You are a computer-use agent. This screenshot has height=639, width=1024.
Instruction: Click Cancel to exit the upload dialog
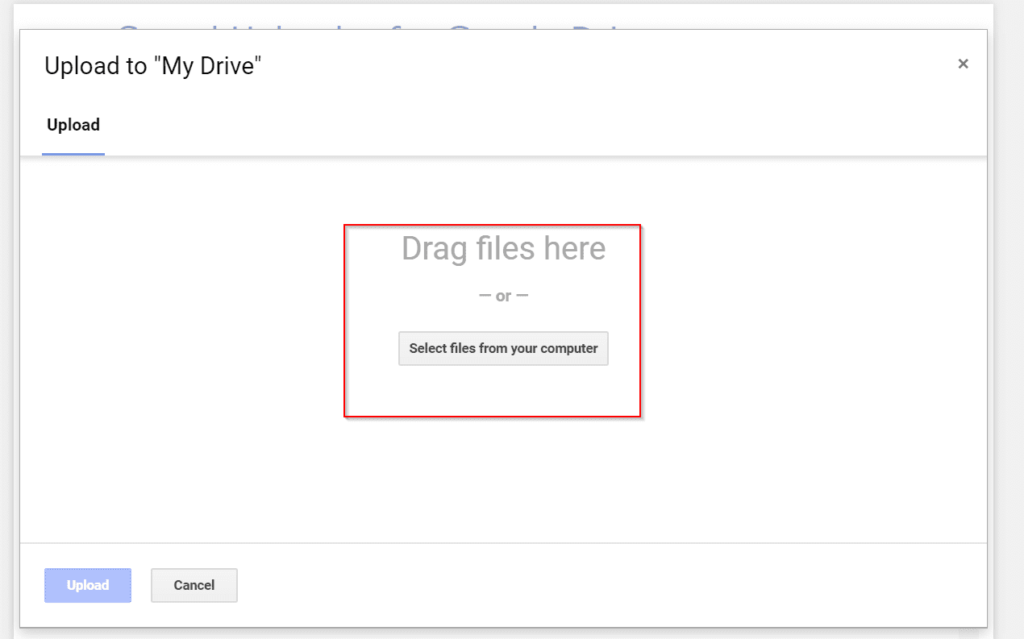point(193,585)
